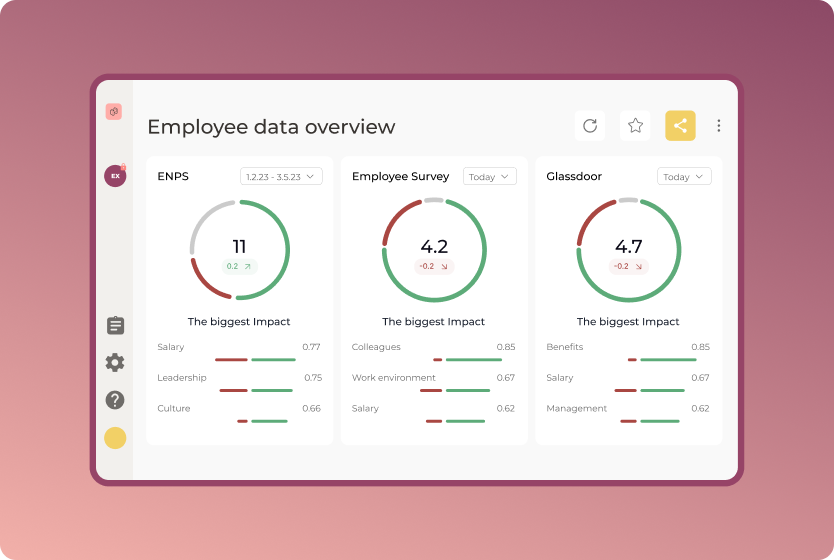Click the ENPS score 11 gauge

[x=240, y=250]
